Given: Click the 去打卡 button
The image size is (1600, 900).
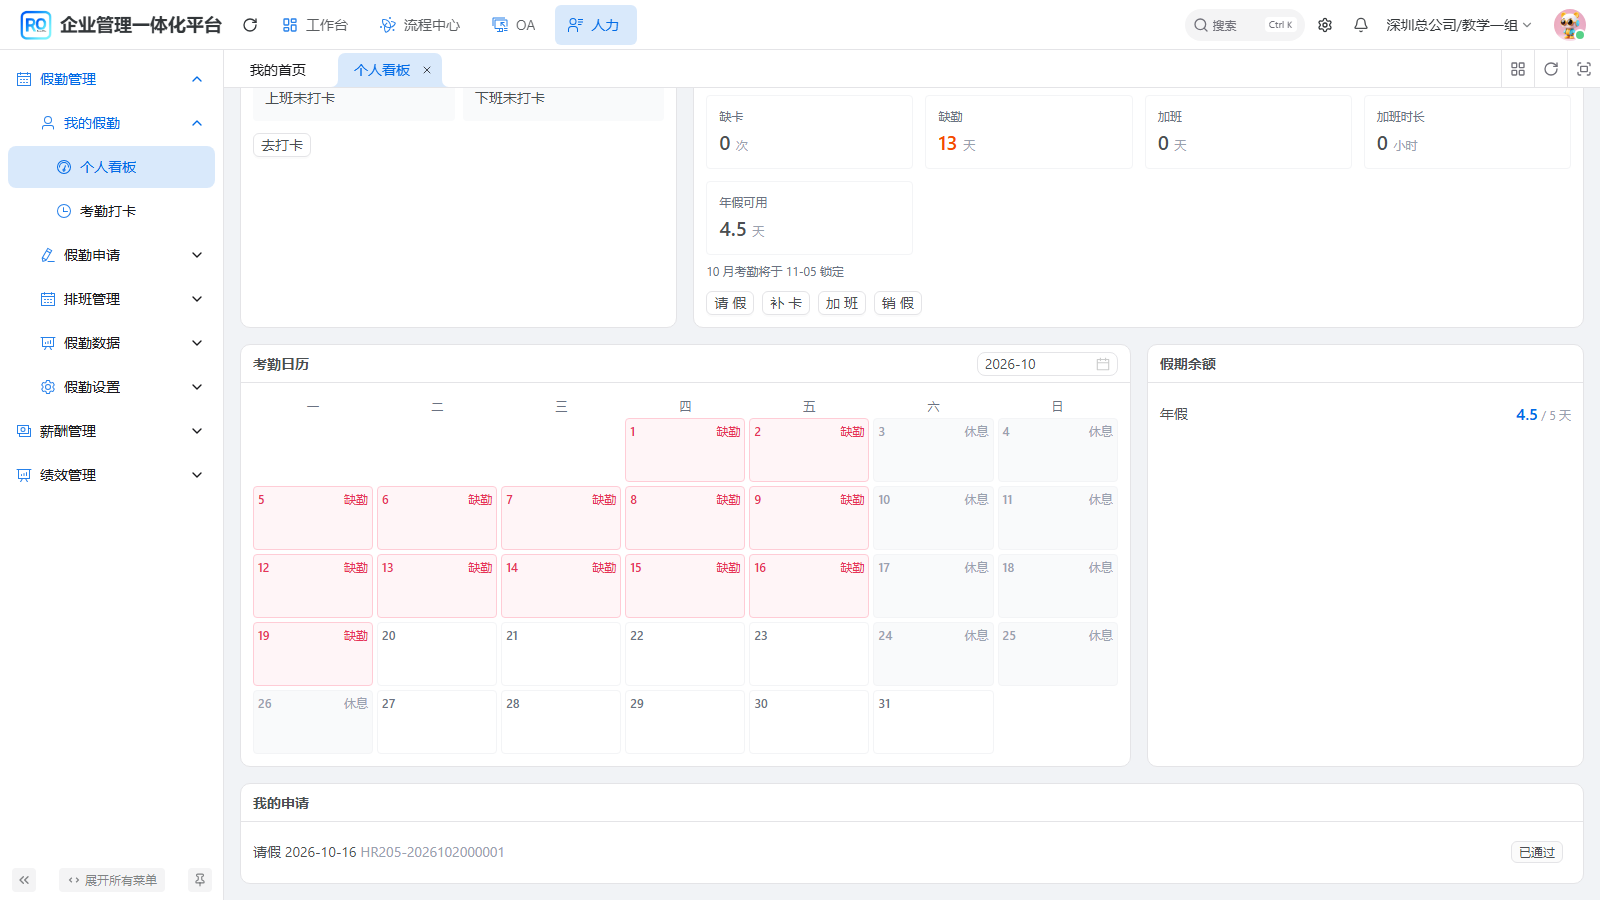Looking at the screenshot, I should [x=282, y=145].
